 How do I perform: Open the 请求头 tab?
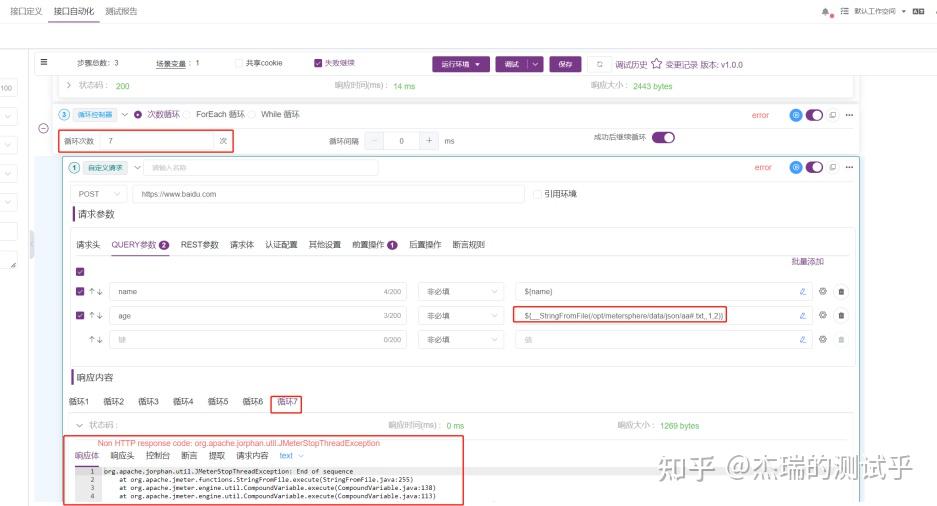pyautogui.click(x=88, y=245)
